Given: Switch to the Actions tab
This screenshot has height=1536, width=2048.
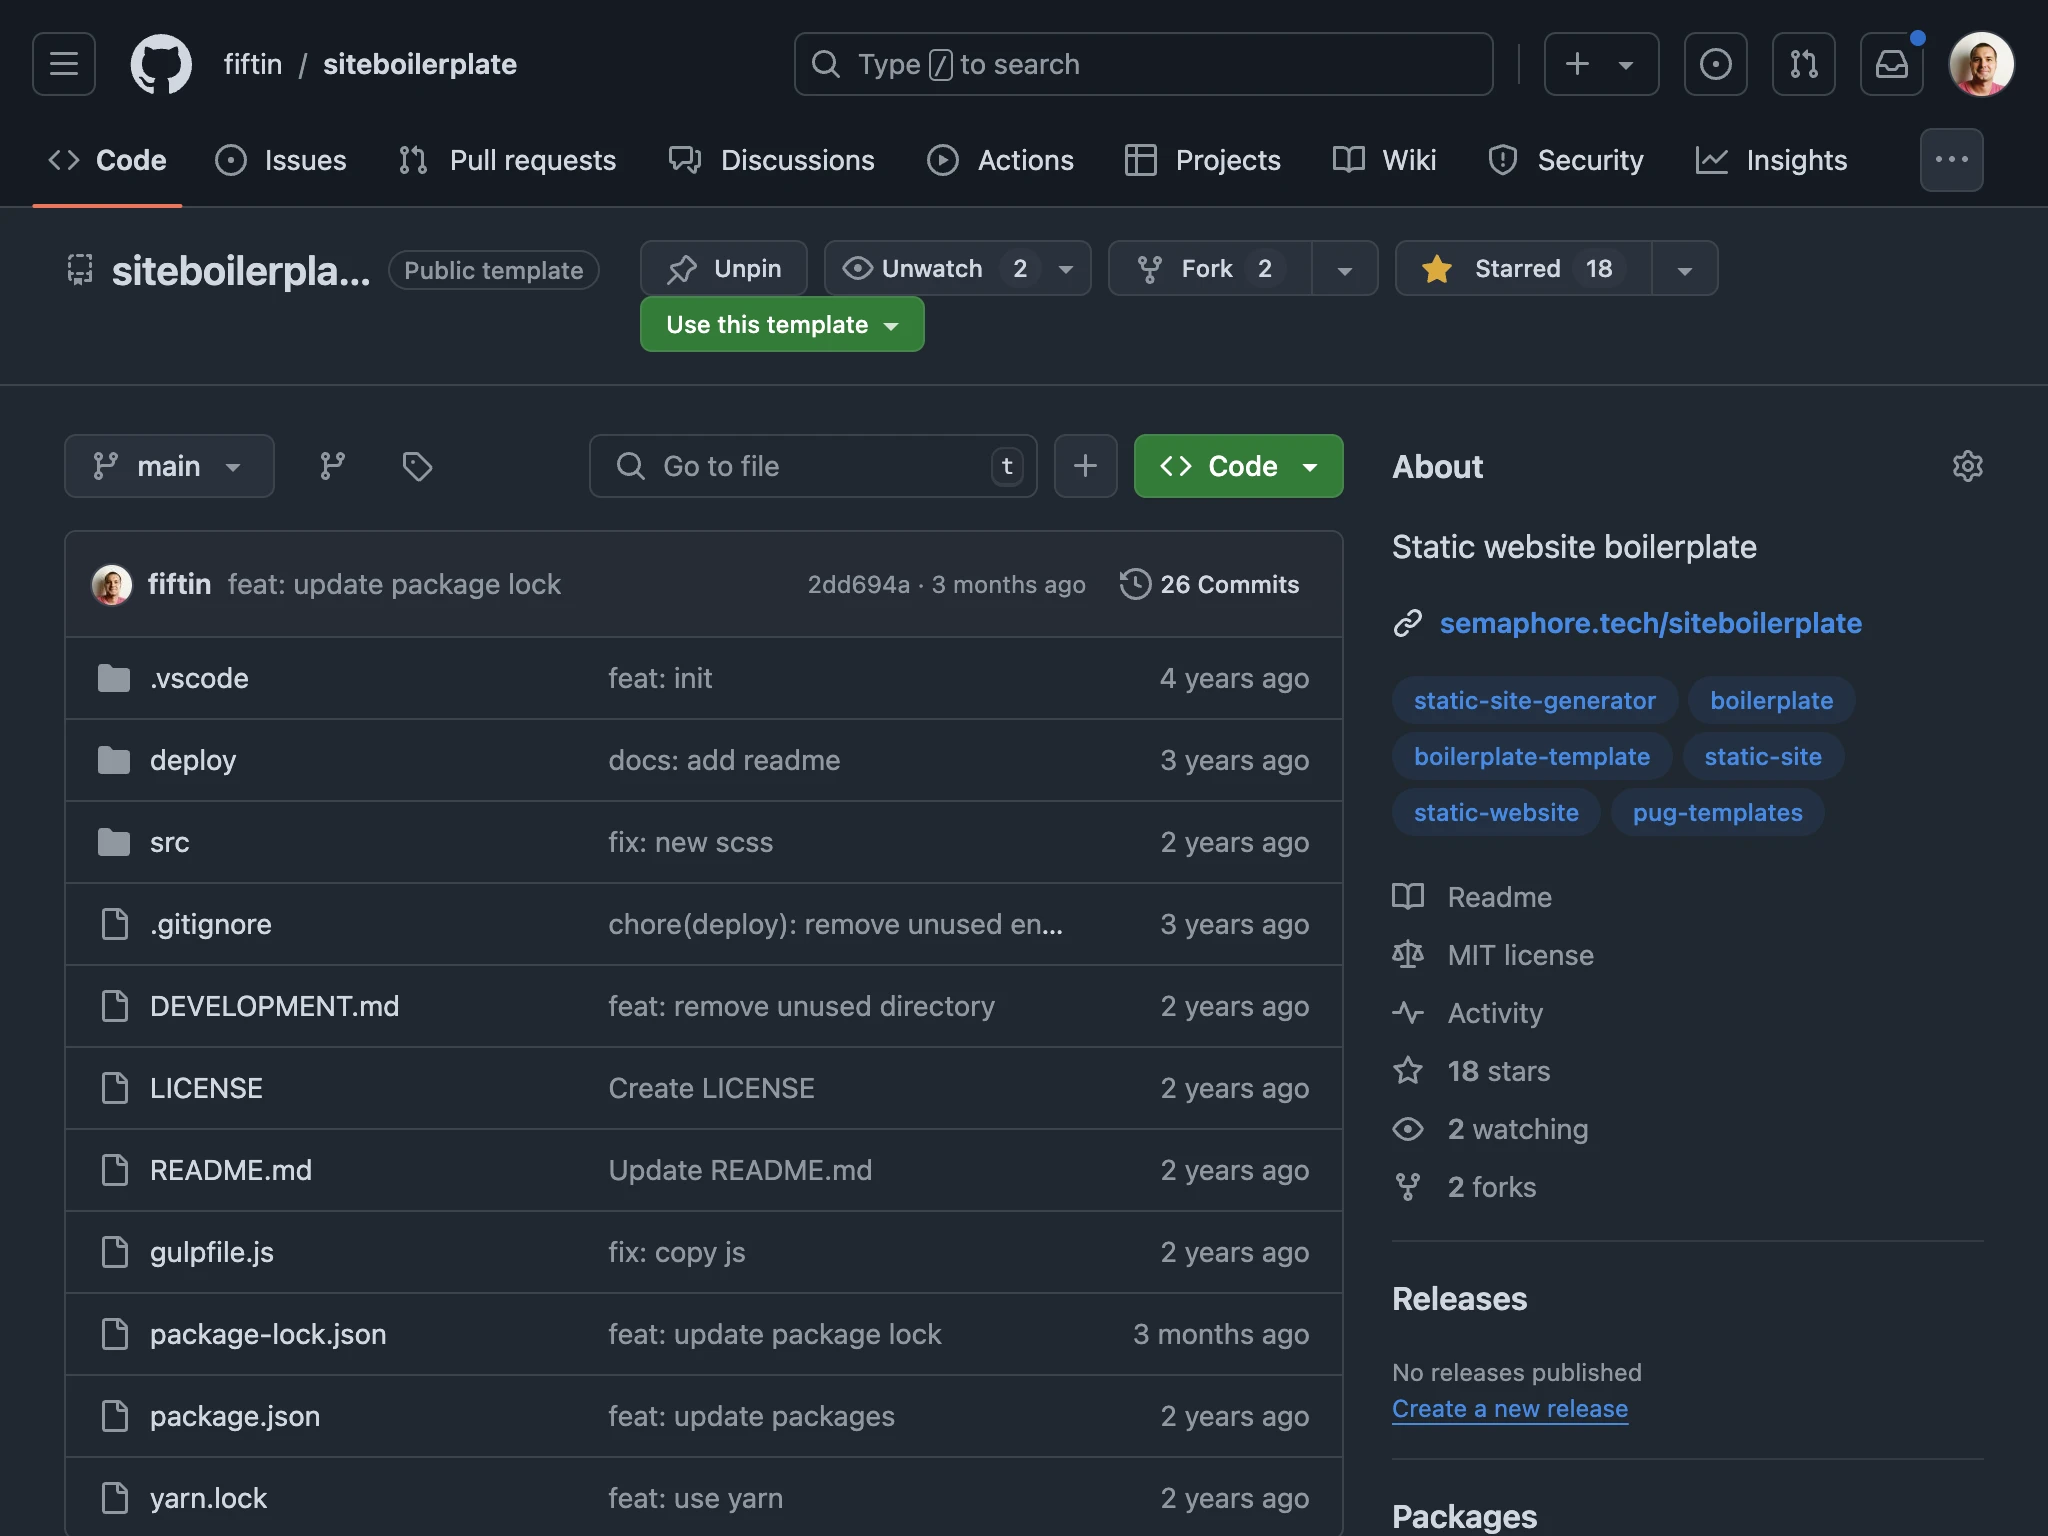Looking at the screenshot, I should click(x=1000, y=160).
